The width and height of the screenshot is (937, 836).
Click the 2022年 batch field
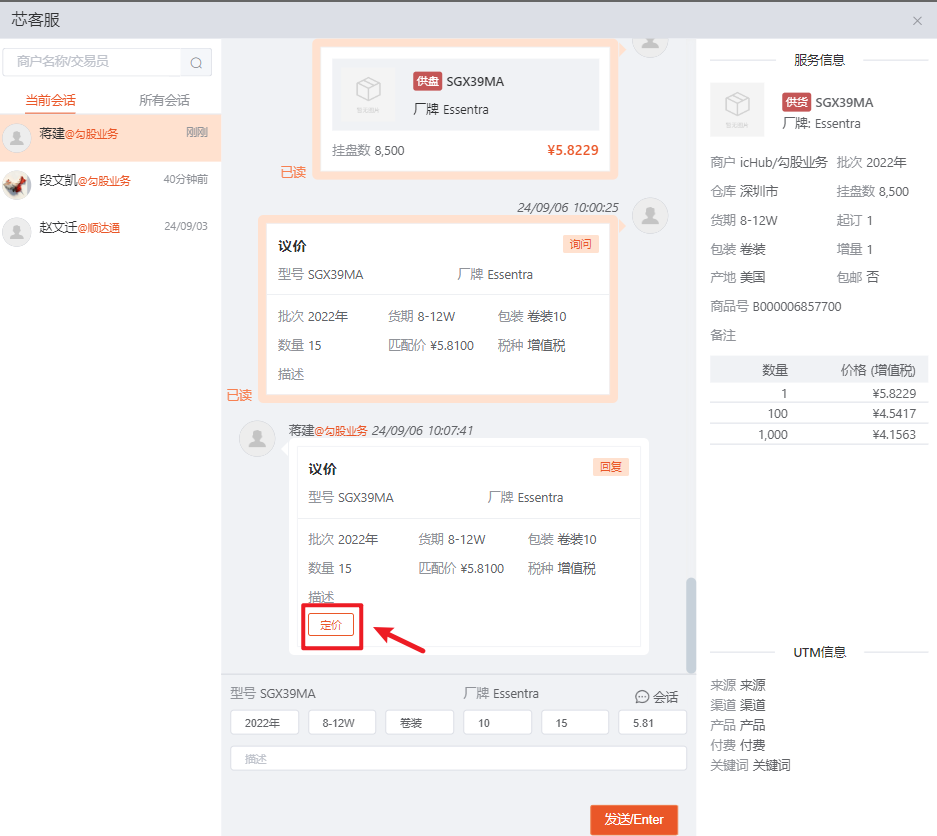(x=264, y=723)
